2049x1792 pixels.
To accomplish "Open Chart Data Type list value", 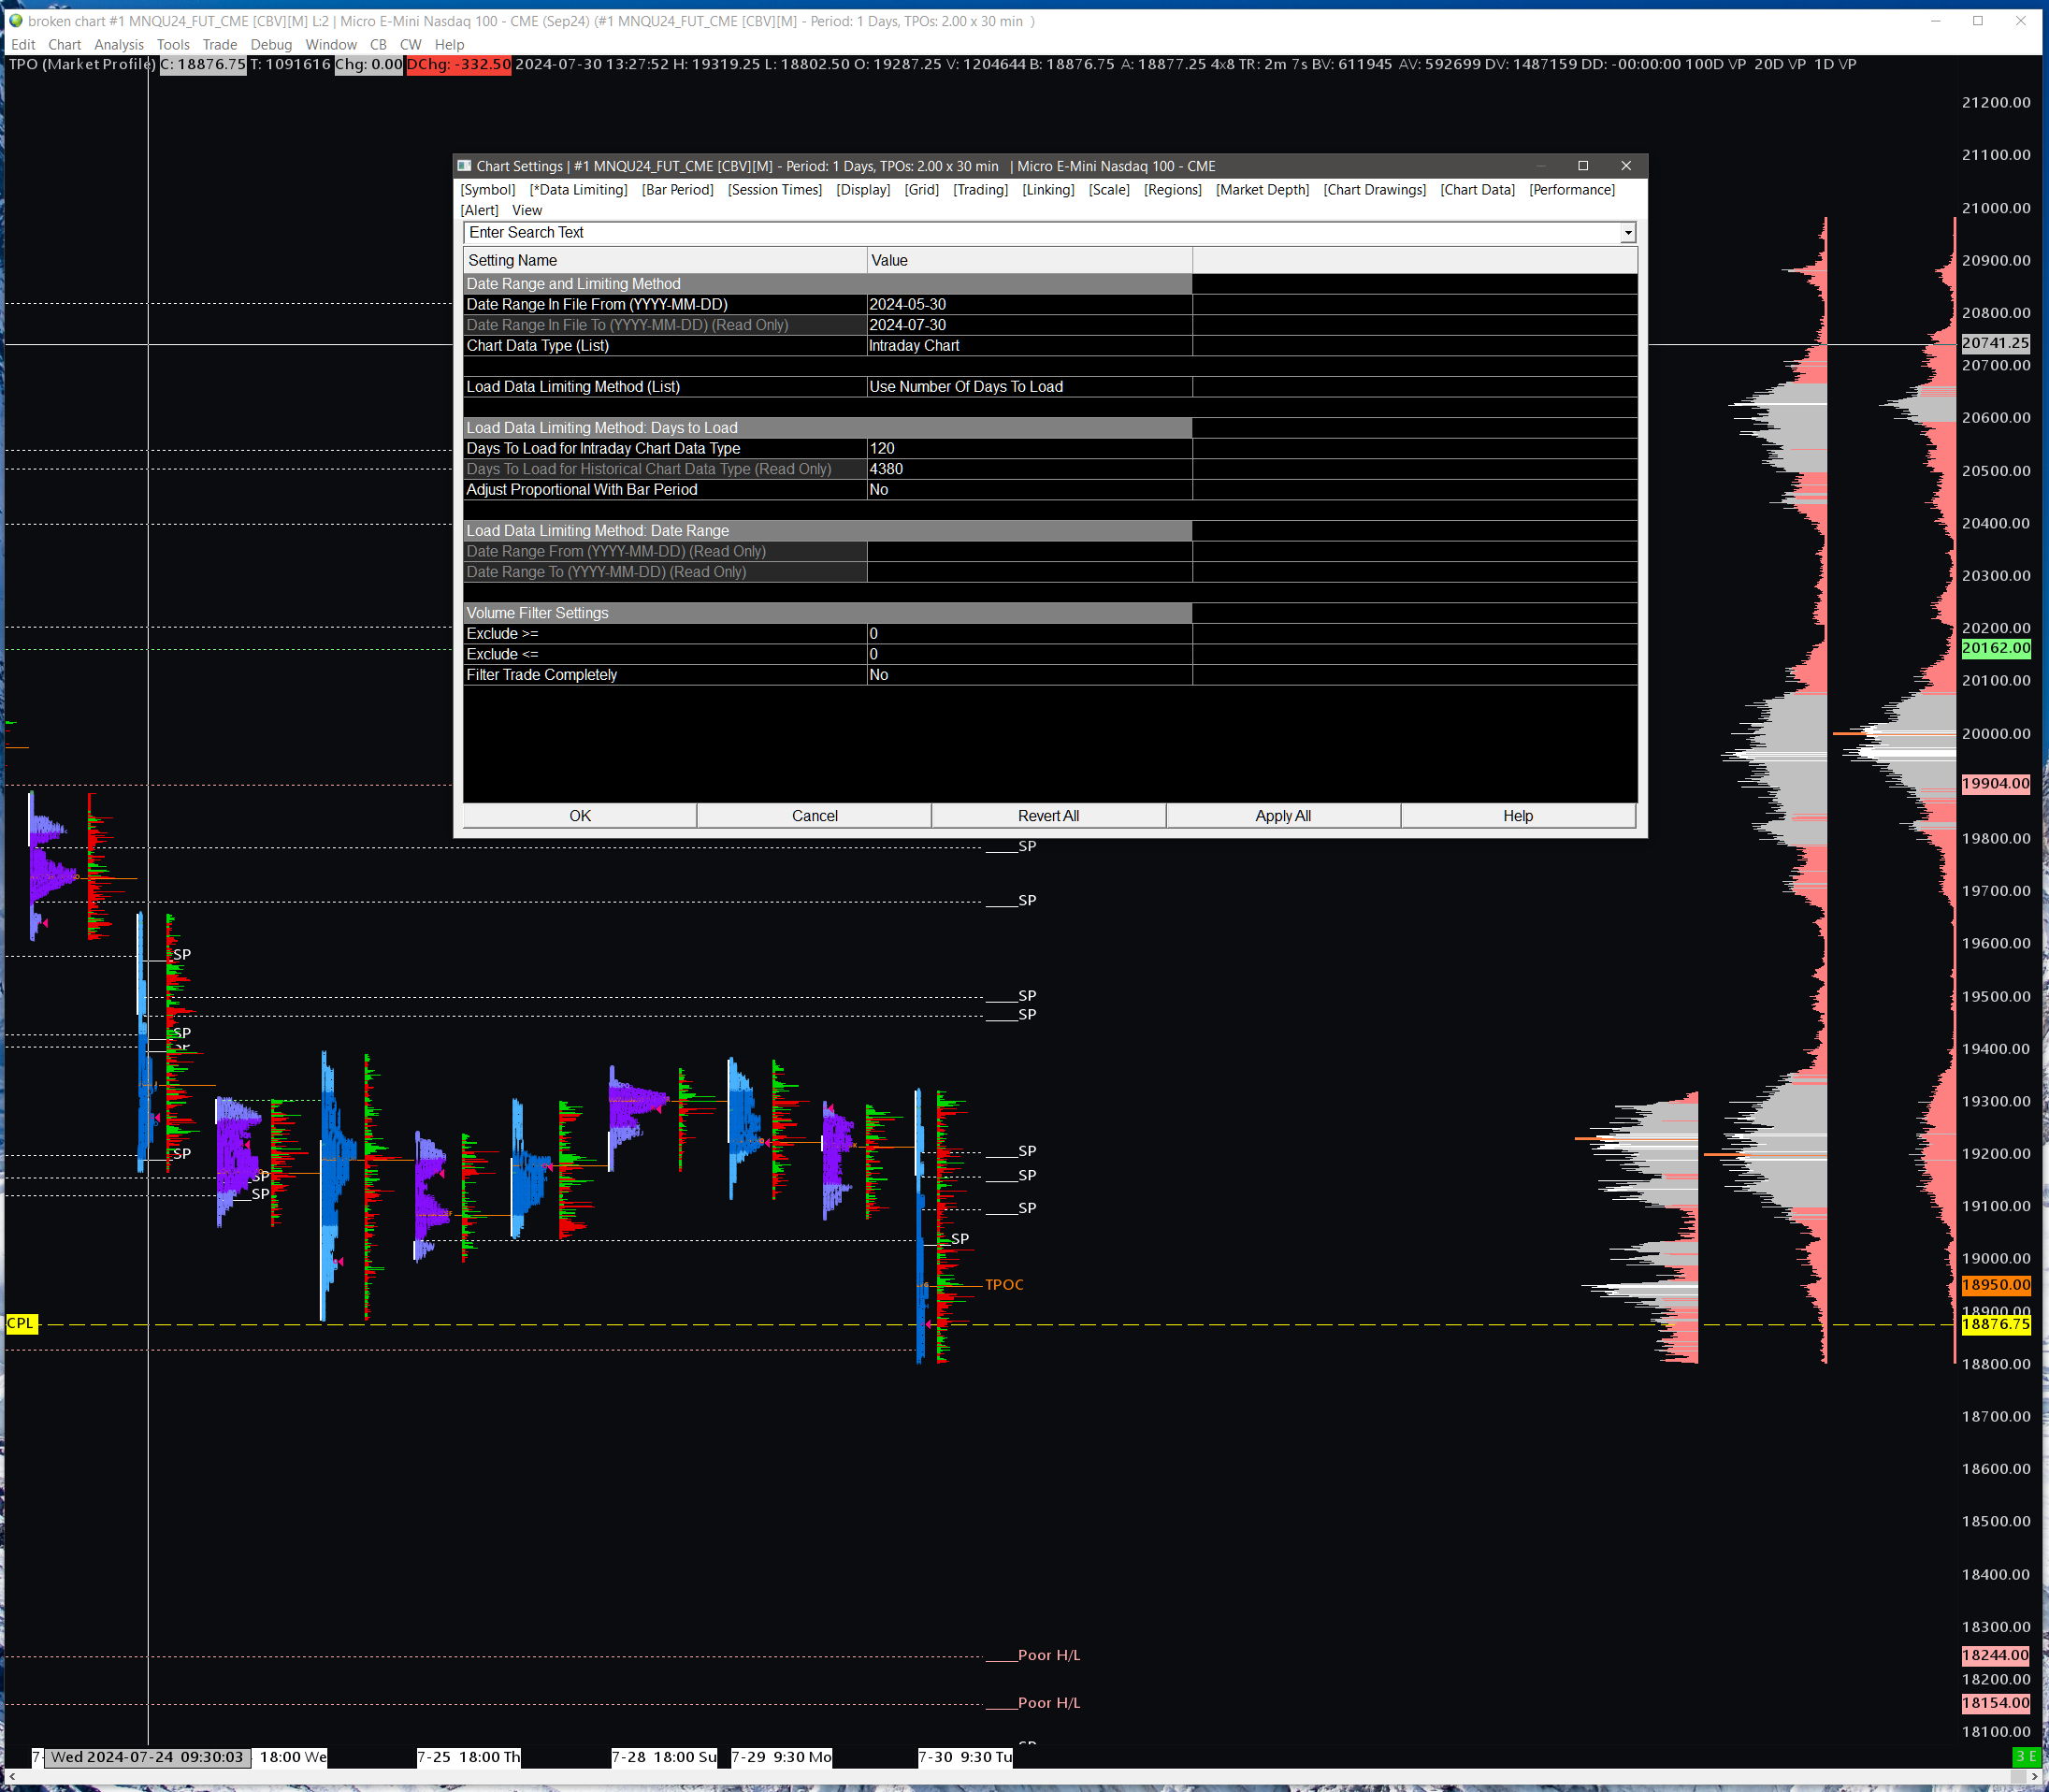I will (x=1028, y=346).
